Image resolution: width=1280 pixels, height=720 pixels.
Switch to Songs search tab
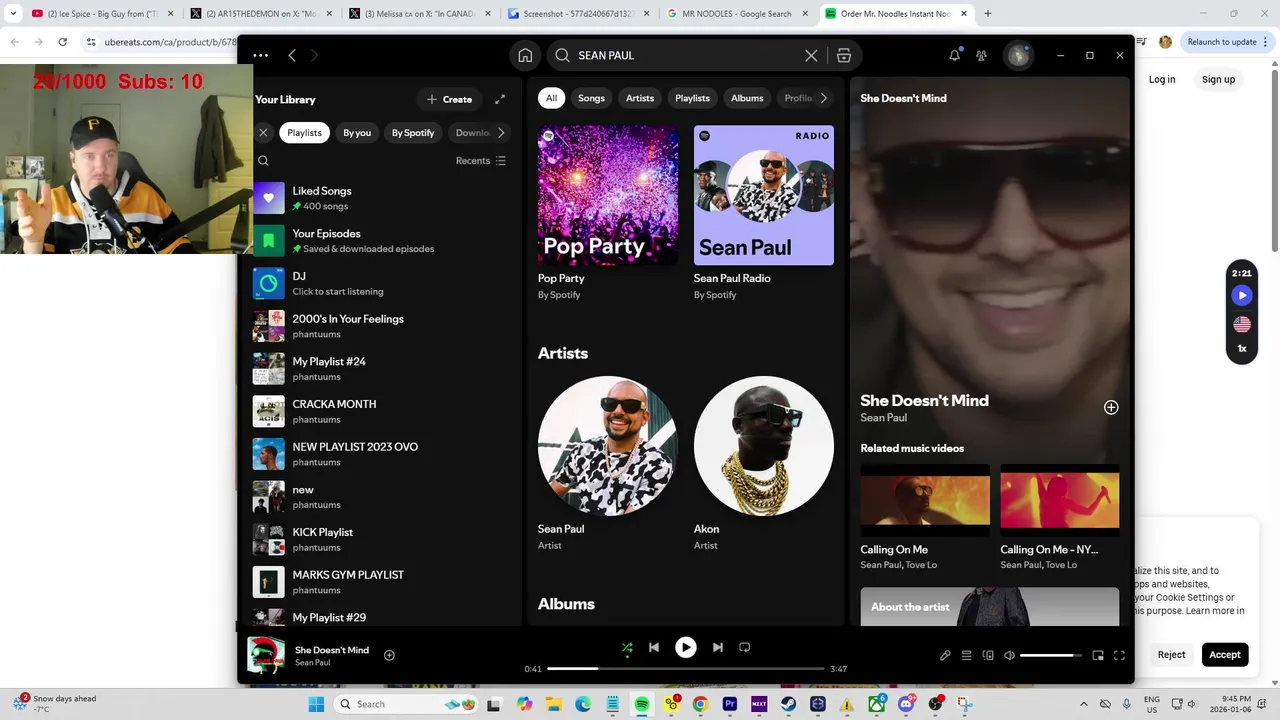click(x=591, y=98)
